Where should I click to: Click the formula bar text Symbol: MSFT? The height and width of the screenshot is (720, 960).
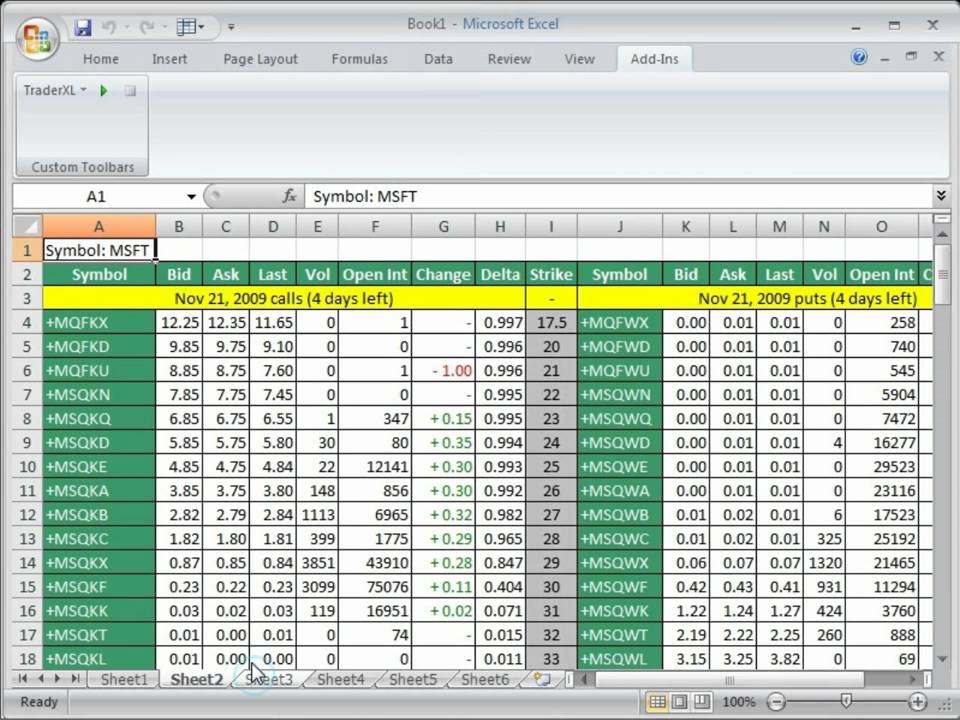click(x=365, y=197)
